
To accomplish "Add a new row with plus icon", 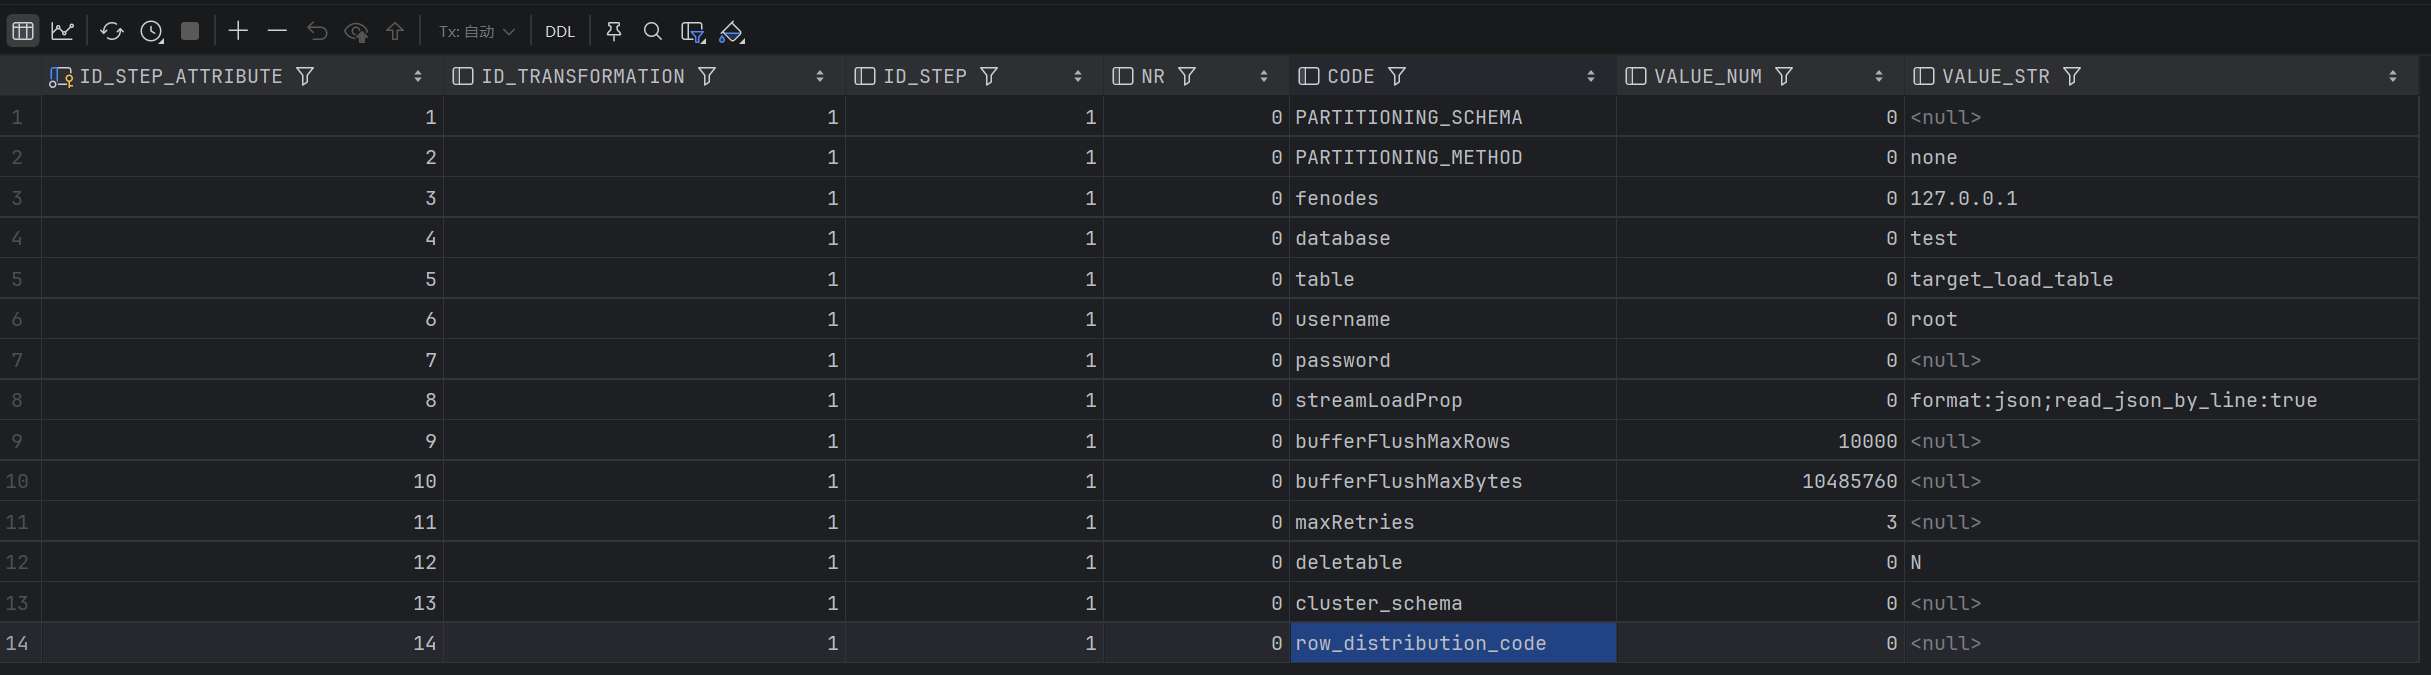I will (x=237, y=31).
